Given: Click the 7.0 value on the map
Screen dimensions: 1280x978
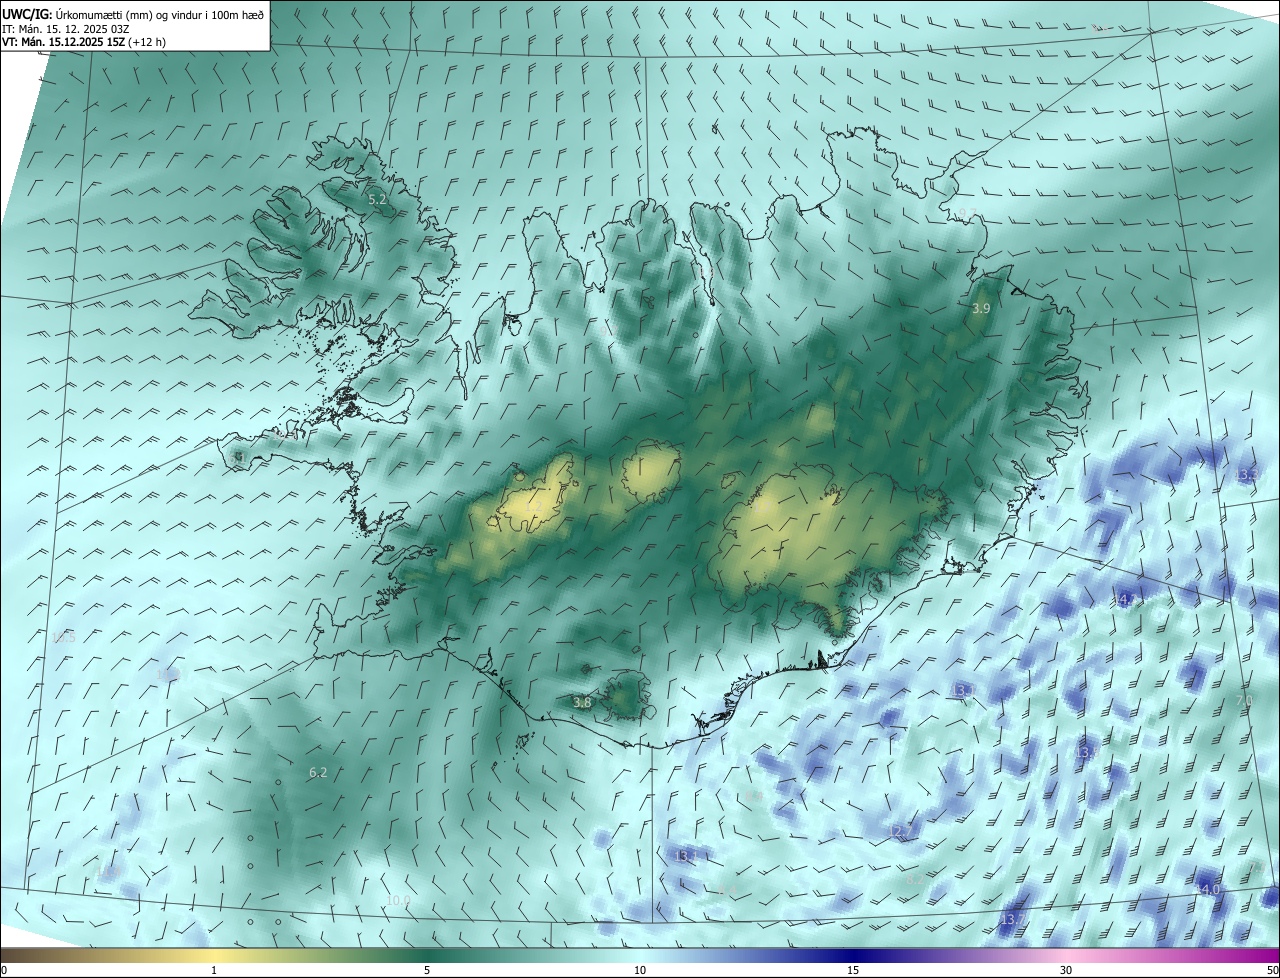Looking at the screenshot, I should coord(1245,700).
